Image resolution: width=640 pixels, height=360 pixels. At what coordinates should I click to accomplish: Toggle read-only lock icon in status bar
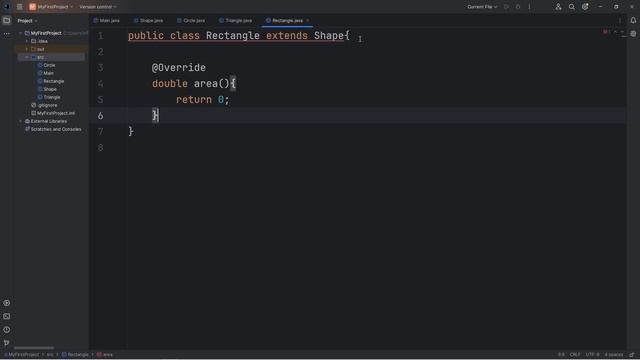point(632,355)
